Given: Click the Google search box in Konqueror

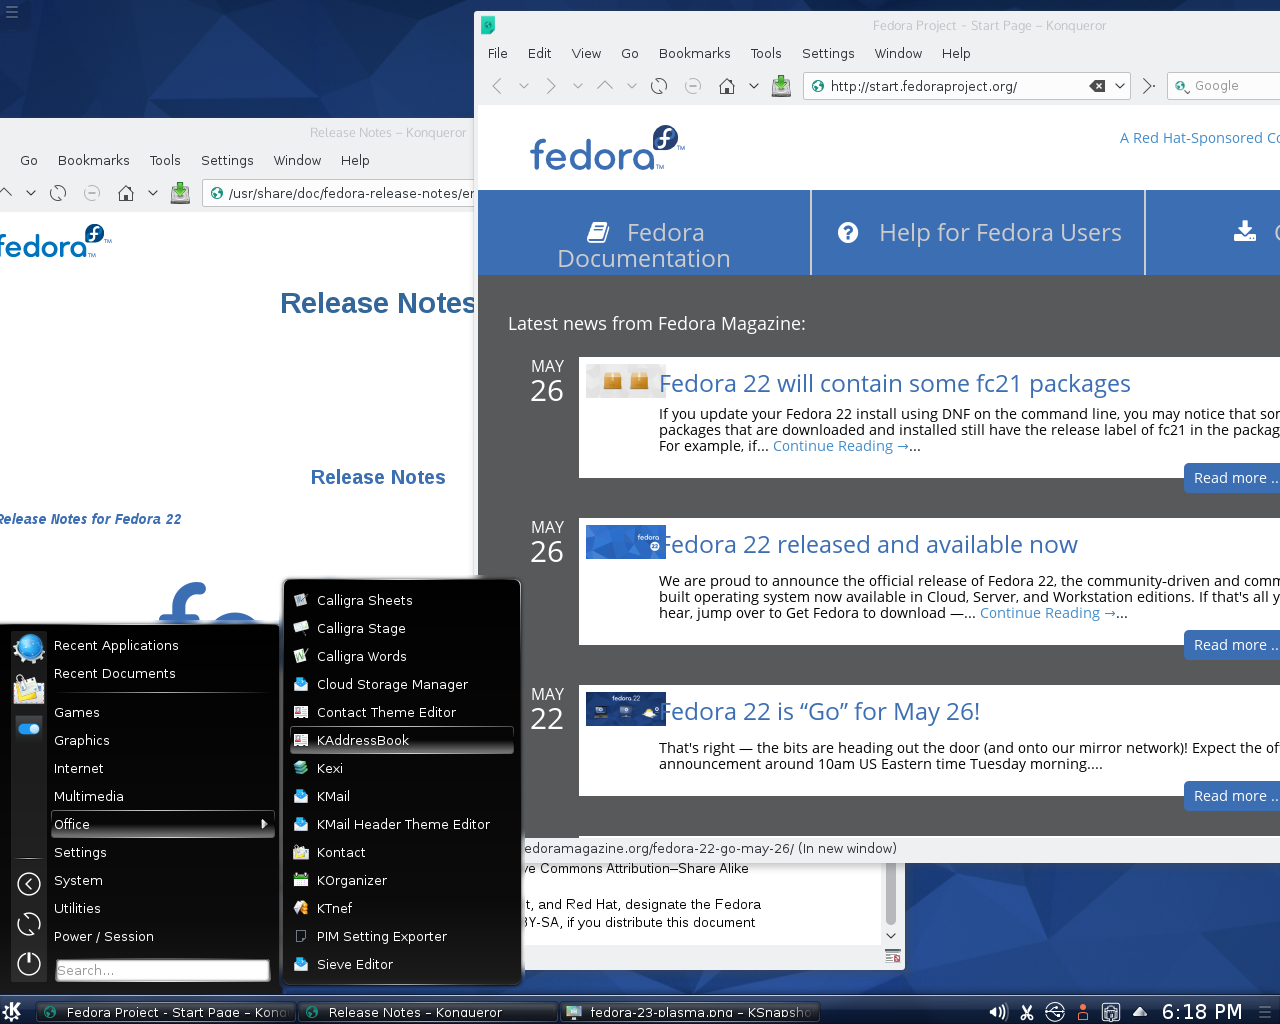Looking at the screenshot, I should (1225, 86).
